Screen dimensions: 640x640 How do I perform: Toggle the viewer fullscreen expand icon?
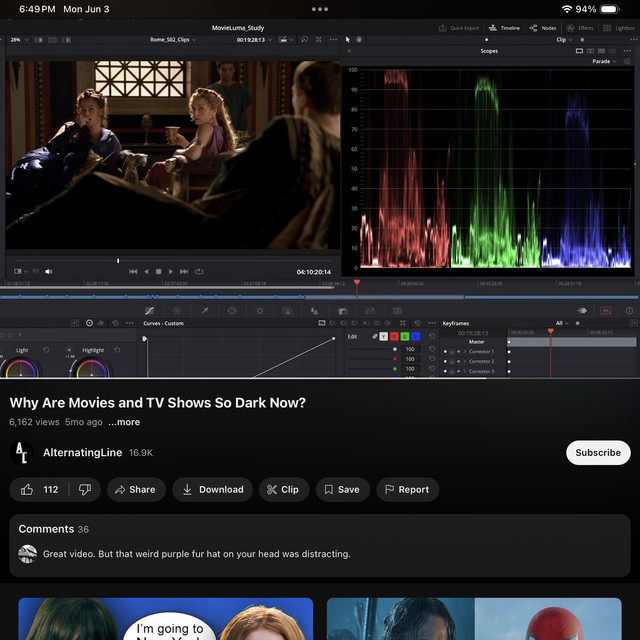(x=319, y=40)
